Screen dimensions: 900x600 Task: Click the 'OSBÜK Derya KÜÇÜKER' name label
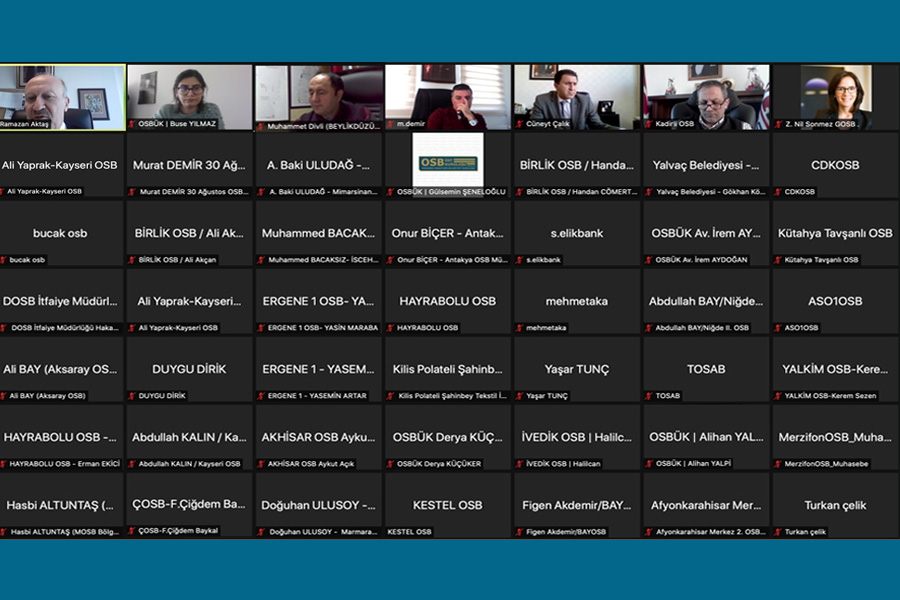pyautogui.click(x=439, y=464)
